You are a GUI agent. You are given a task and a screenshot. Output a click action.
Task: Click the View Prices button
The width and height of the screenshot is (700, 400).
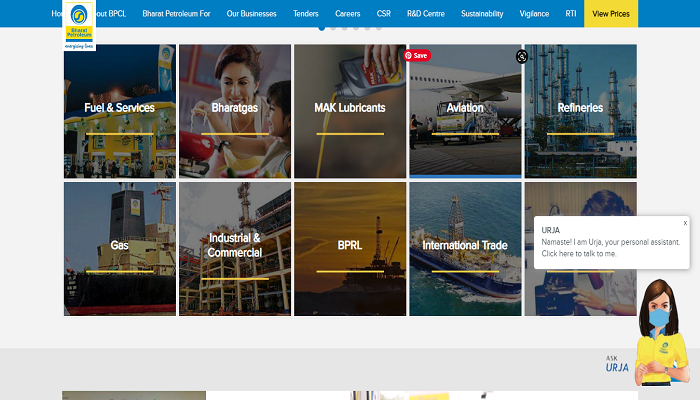(x=611, y=14)
